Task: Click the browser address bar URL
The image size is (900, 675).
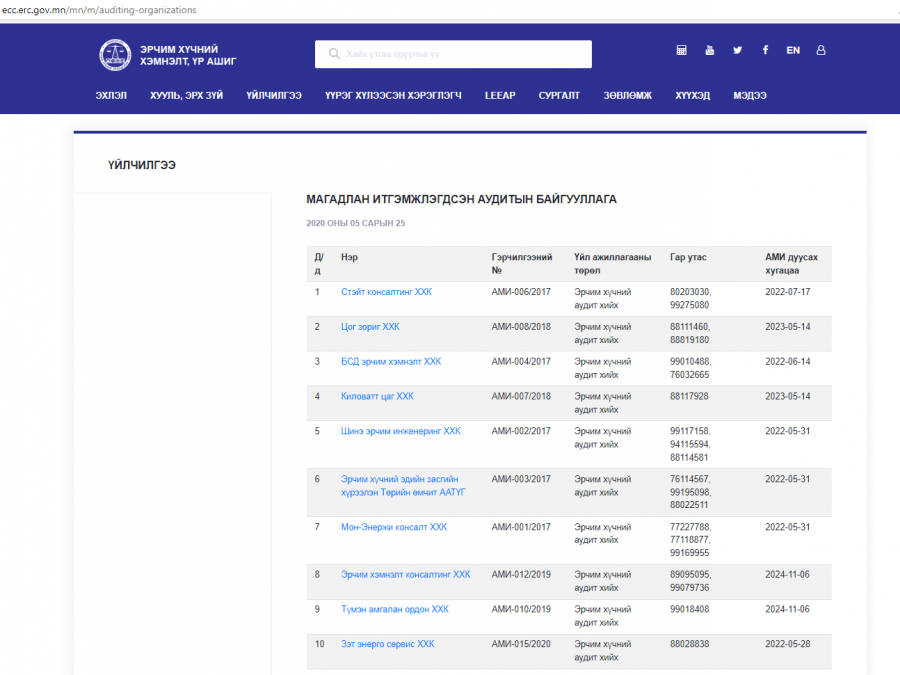Action: (x=99, y=10)
